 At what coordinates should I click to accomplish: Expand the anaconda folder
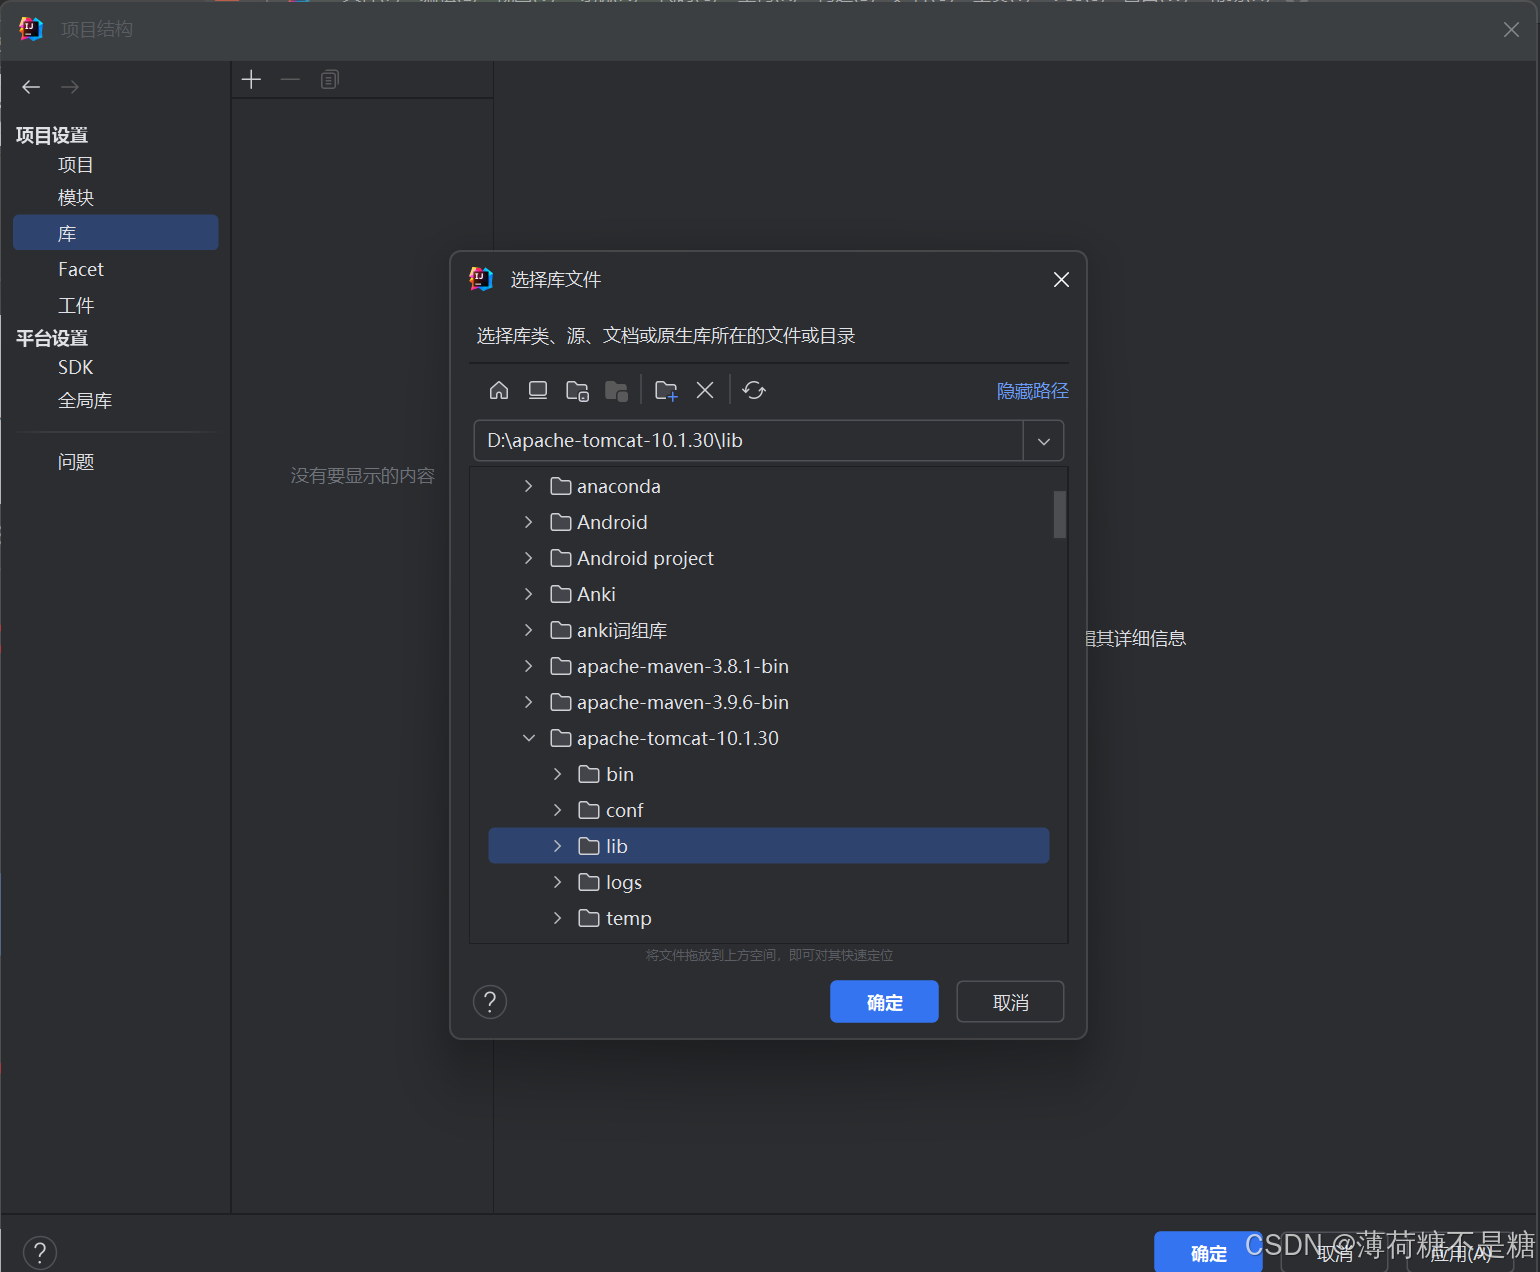(528, 486)
